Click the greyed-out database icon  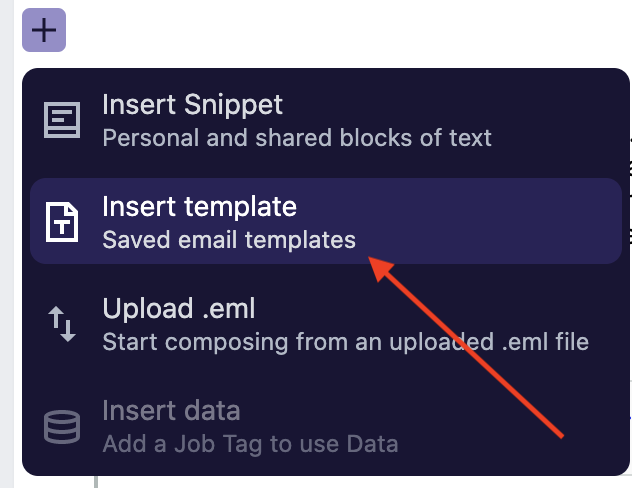62,427
